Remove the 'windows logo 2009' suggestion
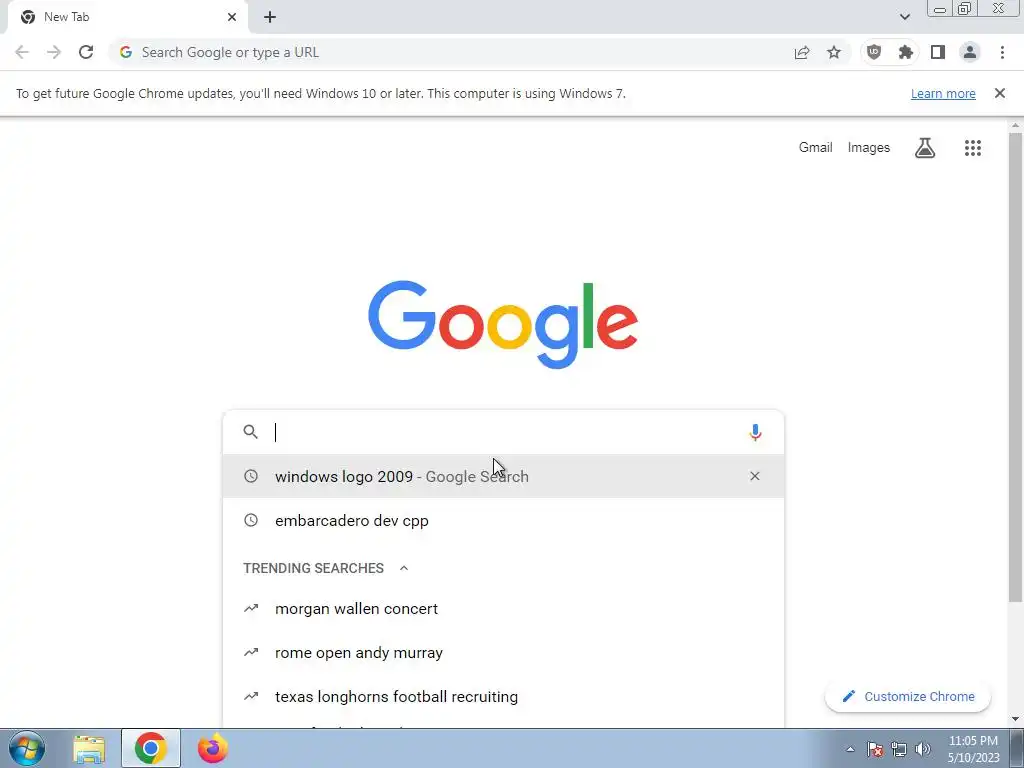This screenshot has width=1024, height=768. (x=755, y=476)
